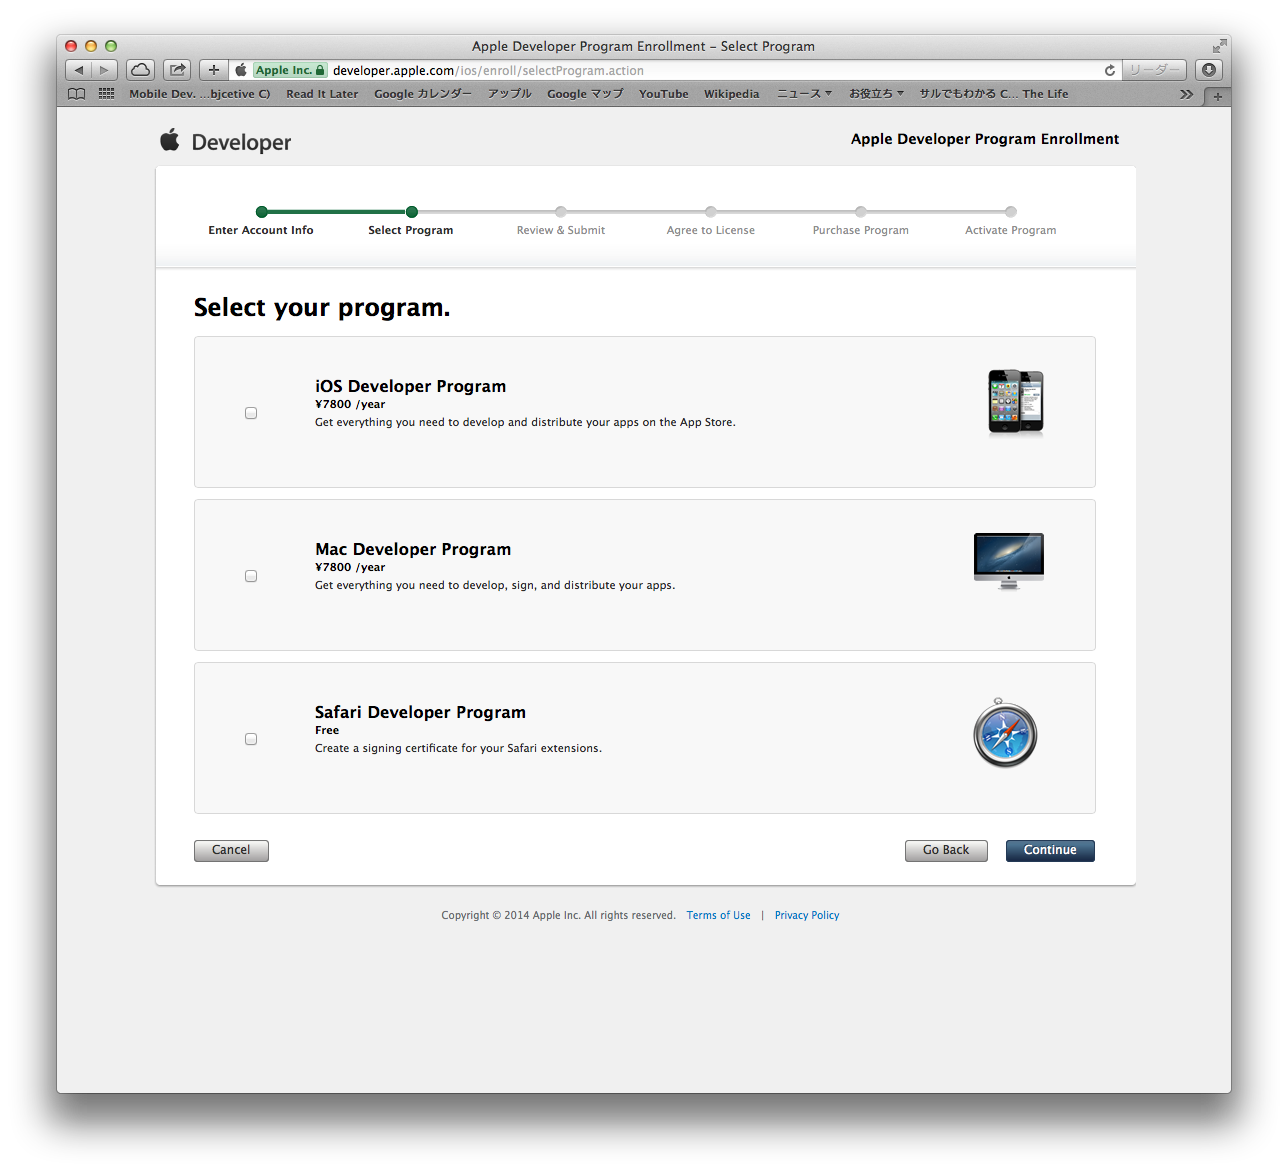
Task: Click the Apple Developer logo
Action: point(225,141)
